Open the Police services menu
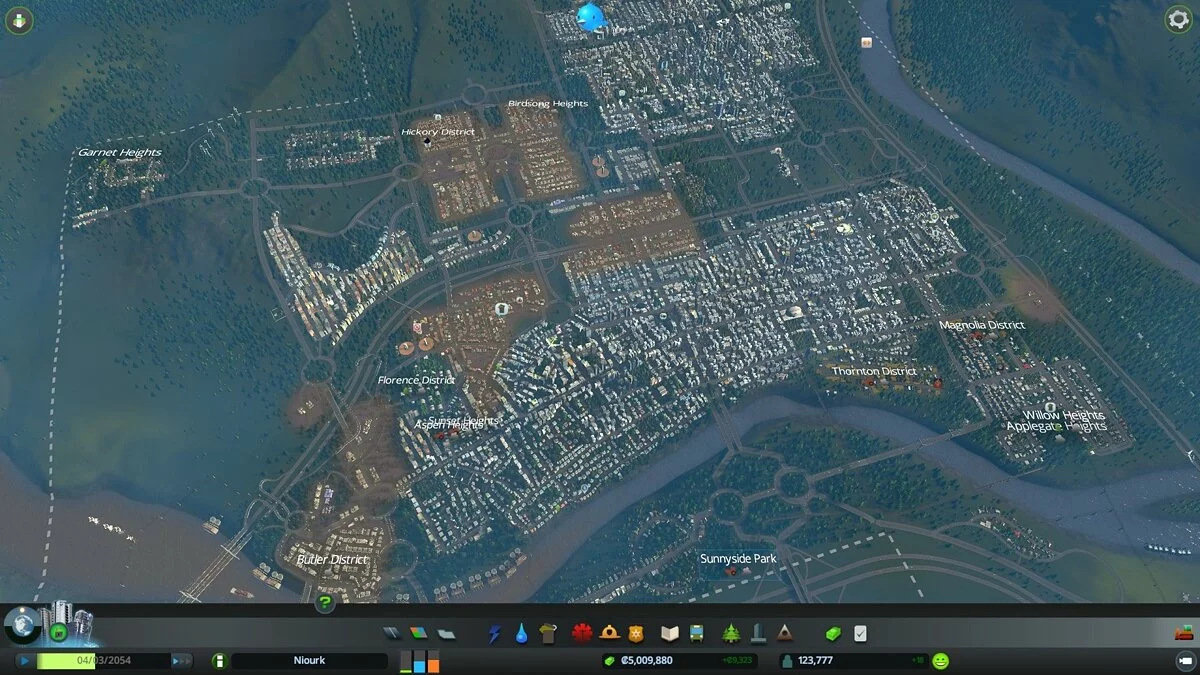Screen dimensions: 1200x675 [x=636, y=632]
